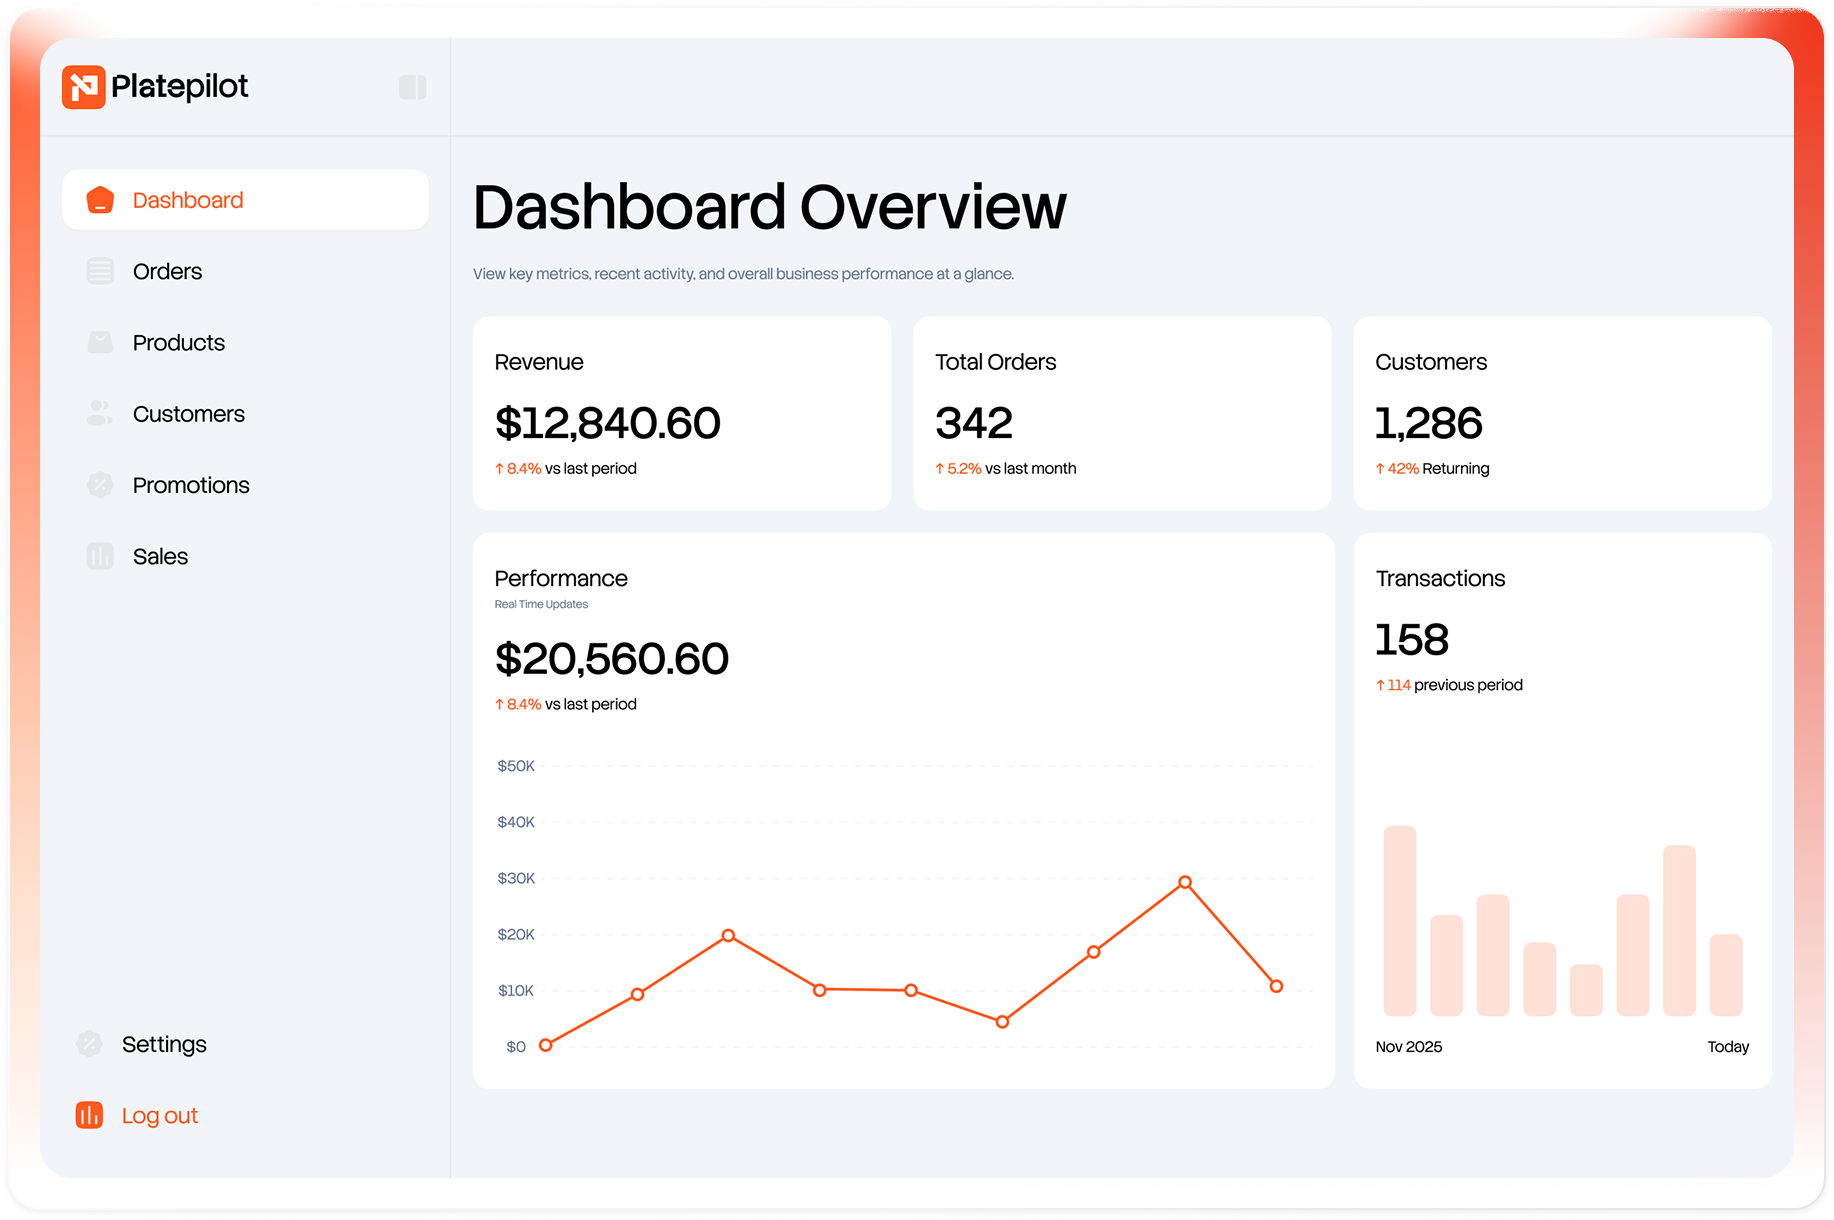Viewport: 1834px width, 1220px height.
Task: Click the Log out icon
Action: (89, 1115)
